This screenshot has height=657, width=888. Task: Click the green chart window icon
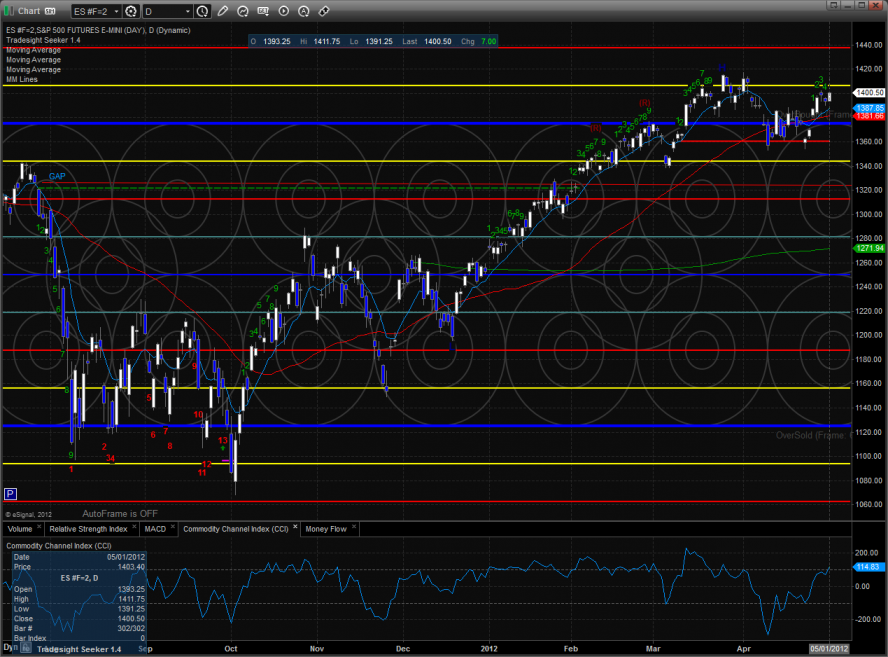point(9,11)
